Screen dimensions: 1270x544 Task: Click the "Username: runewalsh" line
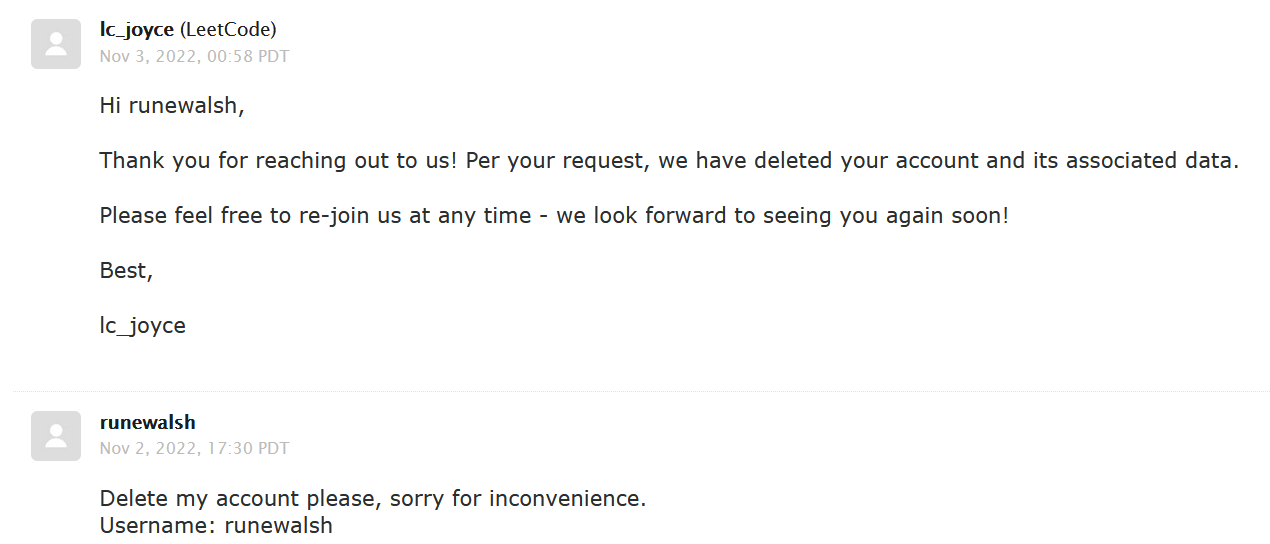pyautogui.click(x=216, y=525)
